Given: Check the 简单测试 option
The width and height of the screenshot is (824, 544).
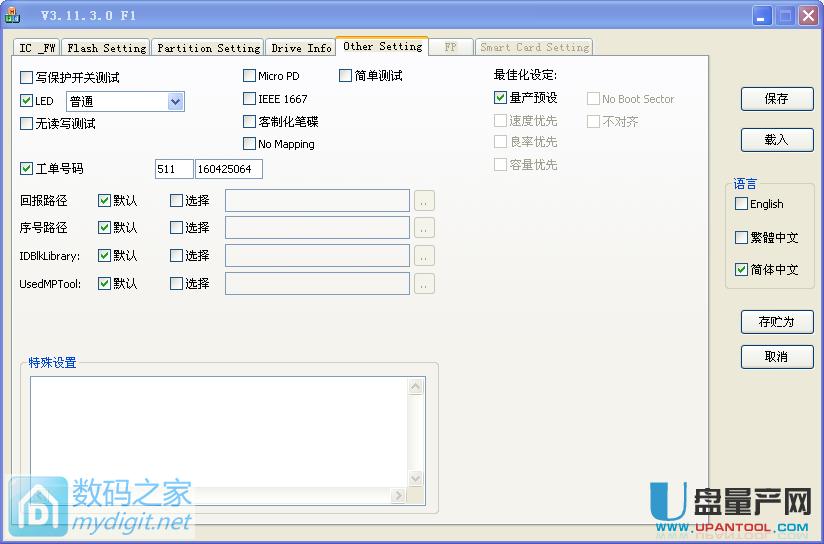Looking at the screenshot, I should 345,76.
